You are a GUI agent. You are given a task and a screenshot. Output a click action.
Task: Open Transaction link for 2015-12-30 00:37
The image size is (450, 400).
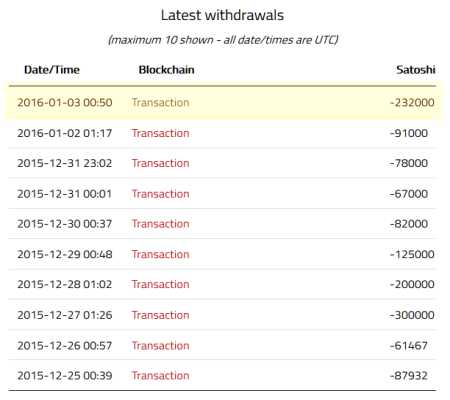click(x=161, y=224)
